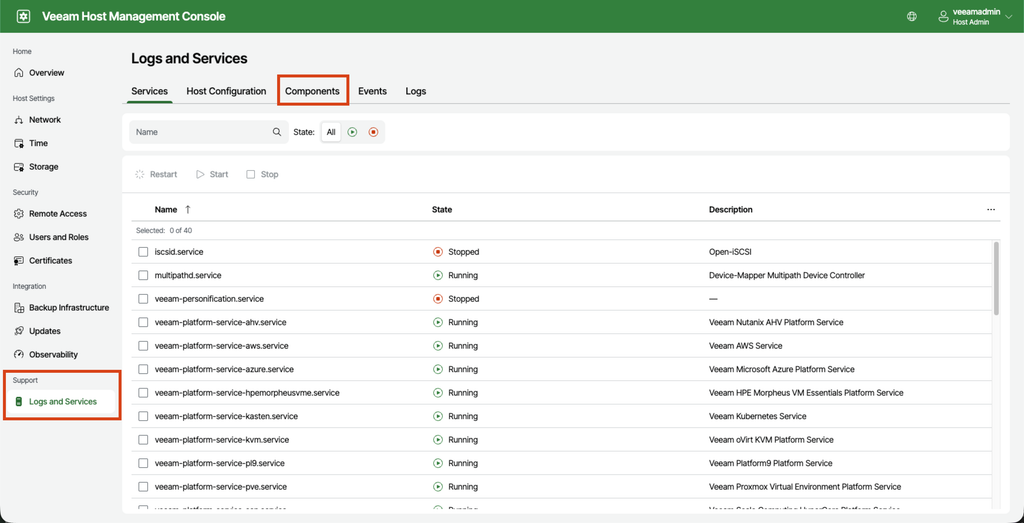
Task: Switch to the Services tab
Action: [x=150, y=91]
